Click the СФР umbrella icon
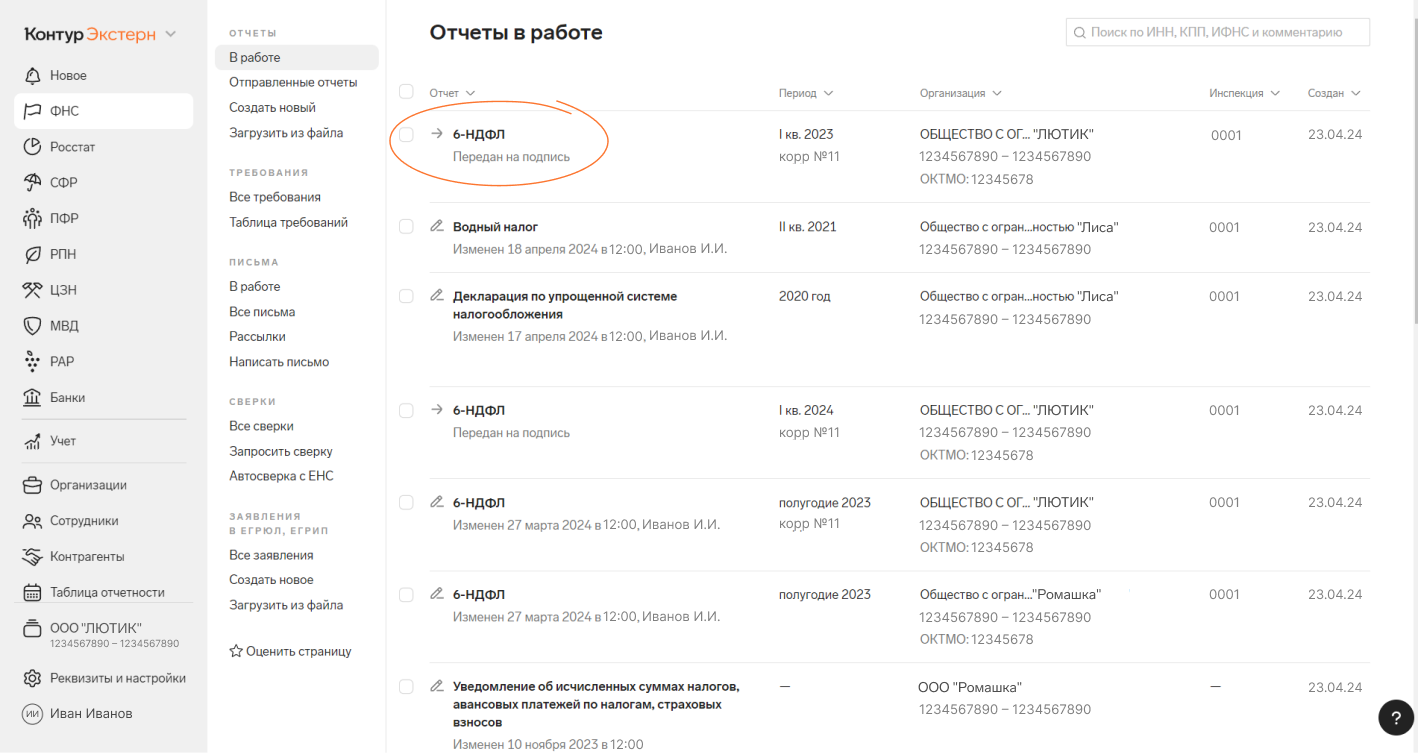This screenshot has height=753, width=1418. 32,183
